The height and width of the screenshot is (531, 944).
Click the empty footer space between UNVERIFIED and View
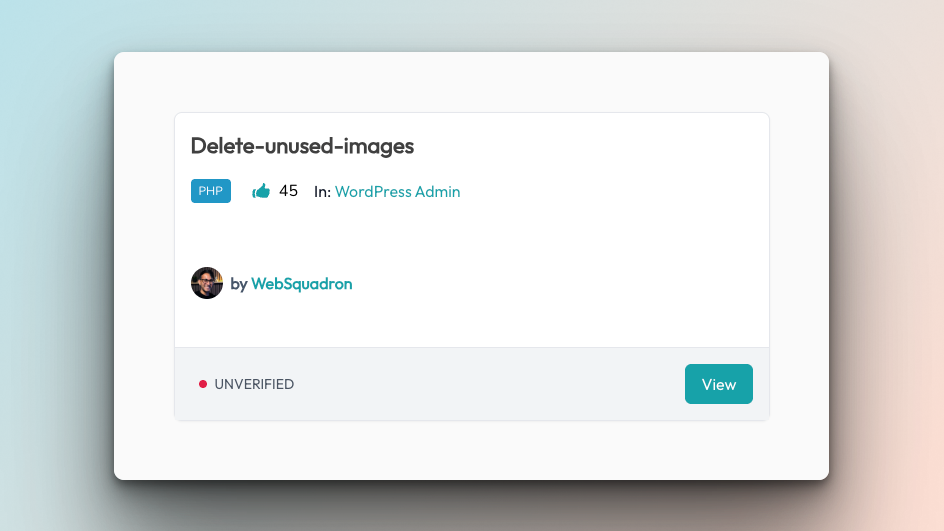[x=489, y=384]
